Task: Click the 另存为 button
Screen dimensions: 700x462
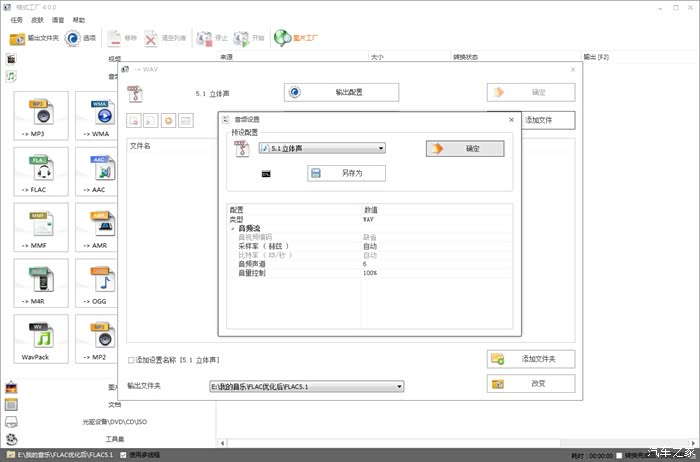Action: [346, 174]
